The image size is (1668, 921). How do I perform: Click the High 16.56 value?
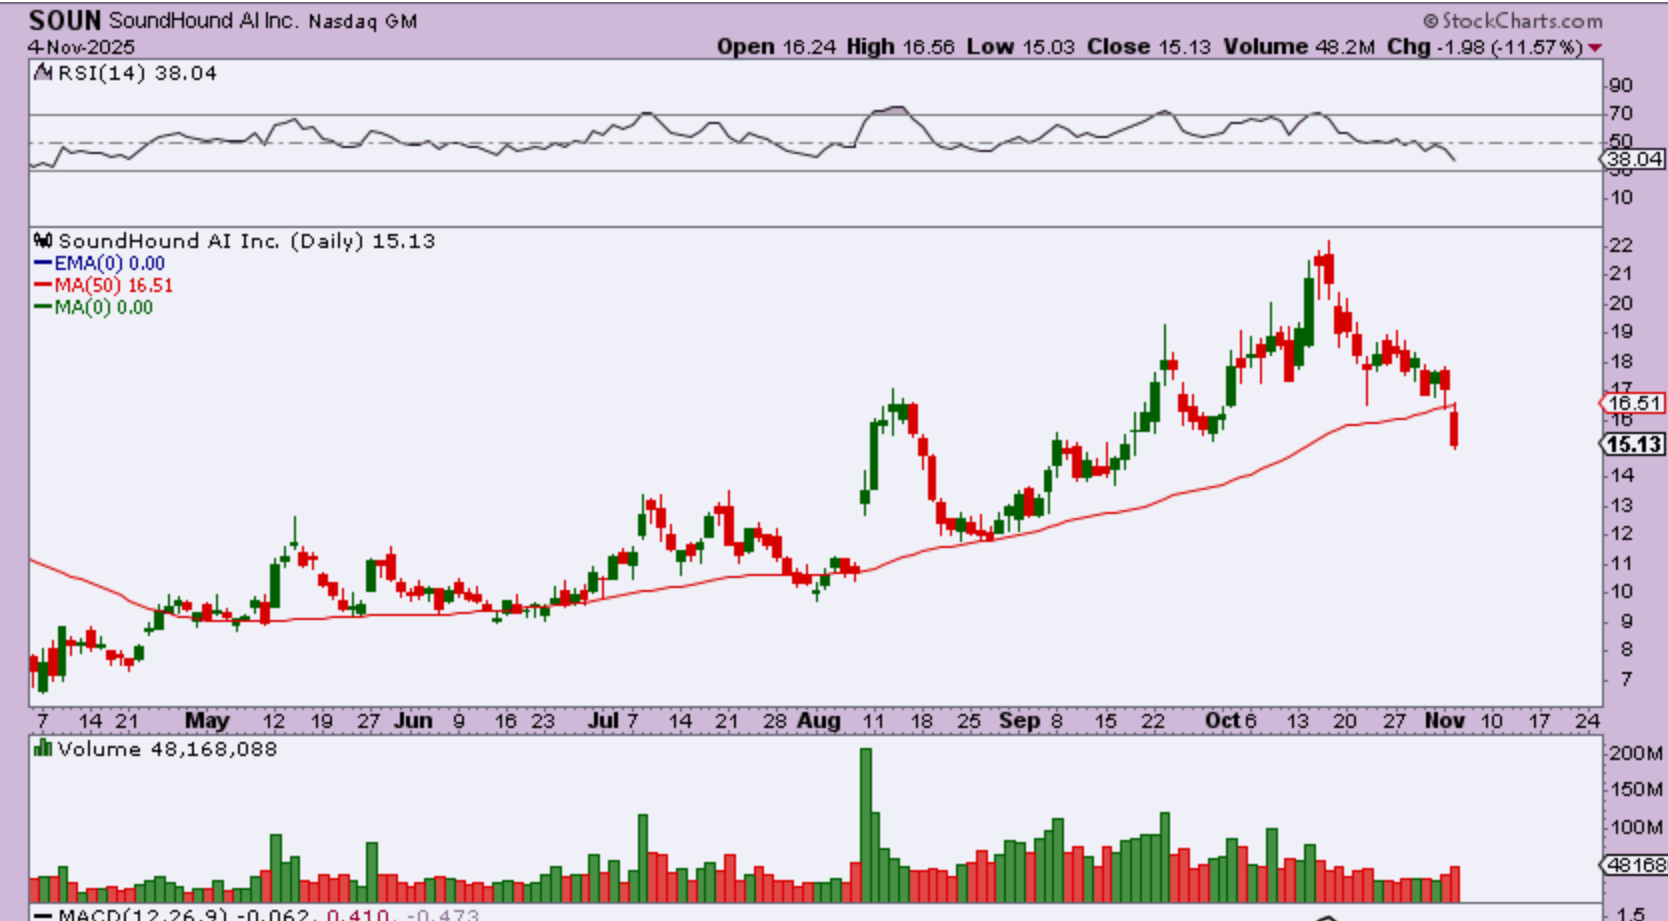[x=900, y=47]
